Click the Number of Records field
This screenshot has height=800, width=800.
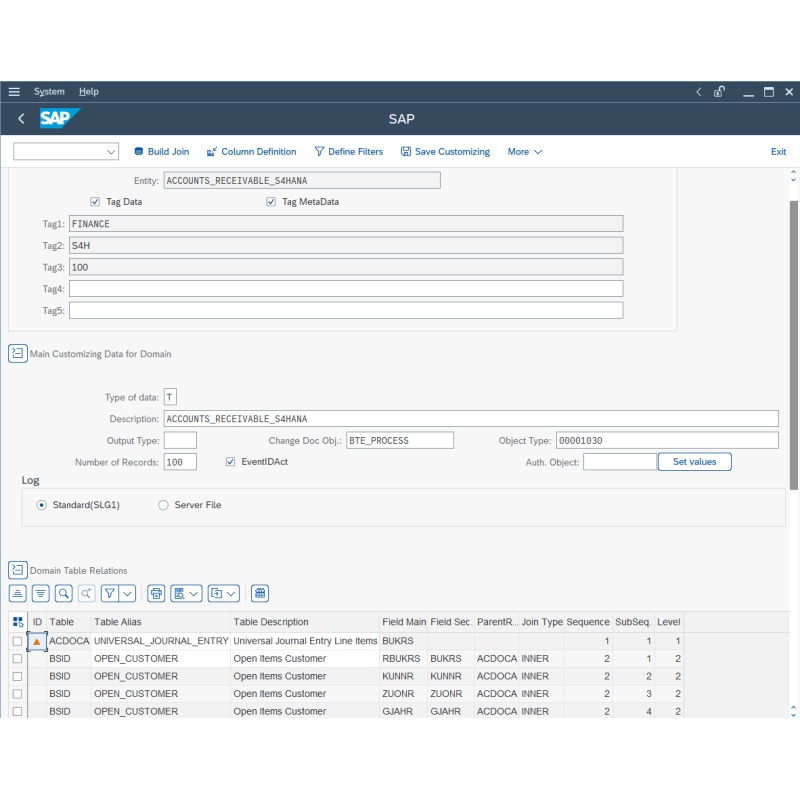180,462
